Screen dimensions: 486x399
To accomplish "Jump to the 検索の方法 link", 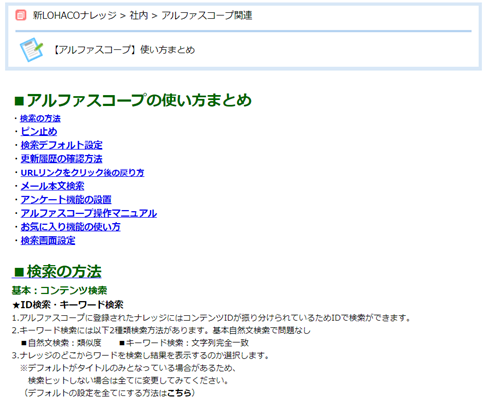I will point(40,118).
